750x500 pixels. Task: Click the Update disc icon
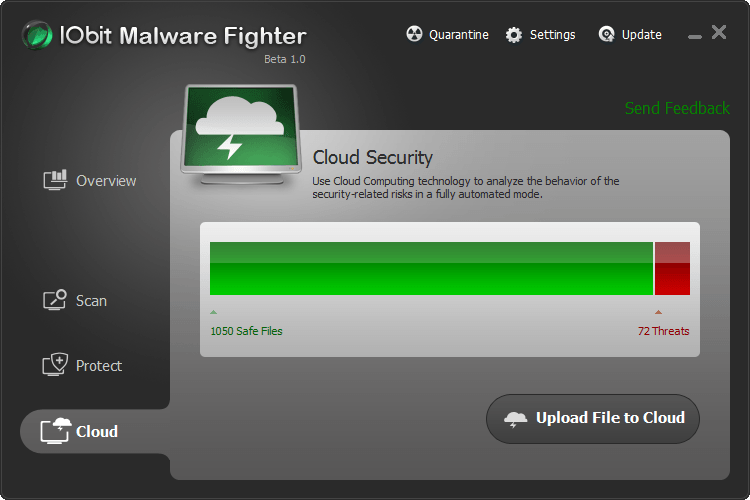coord(607,34)
